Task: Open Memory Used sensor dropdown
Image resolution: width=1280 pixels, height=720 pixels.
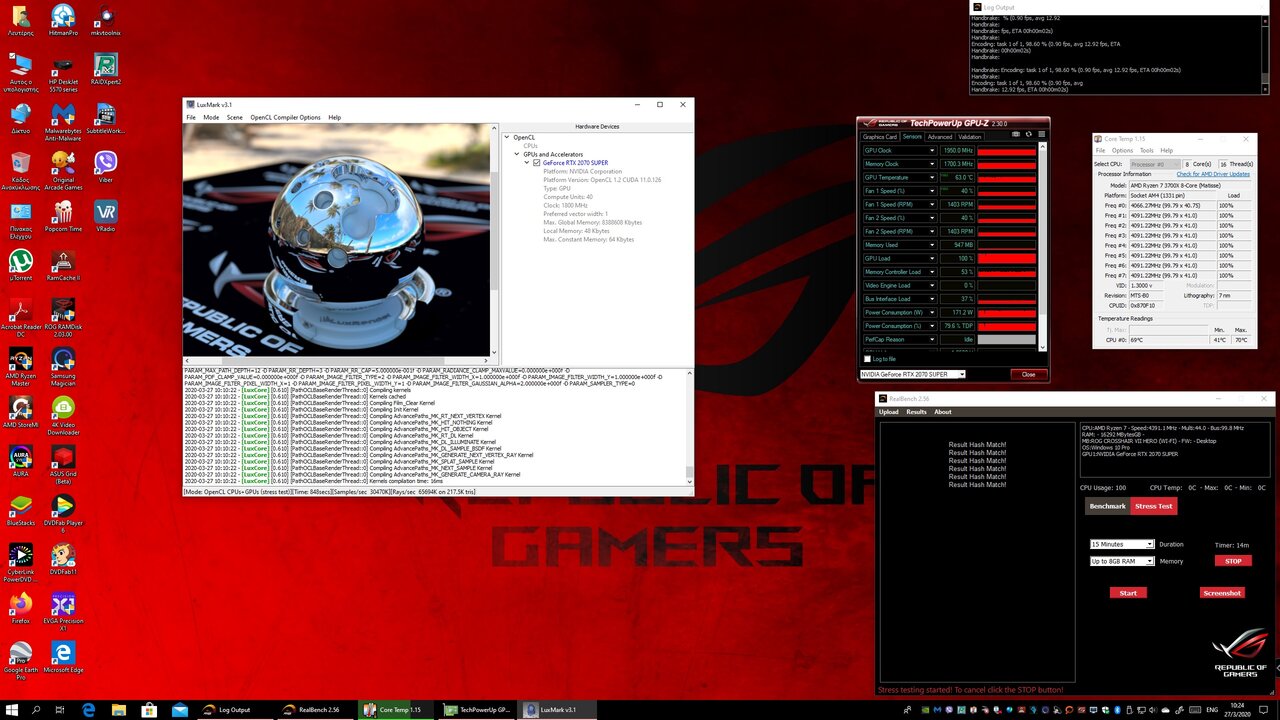Action: click(x=932, y=245)
